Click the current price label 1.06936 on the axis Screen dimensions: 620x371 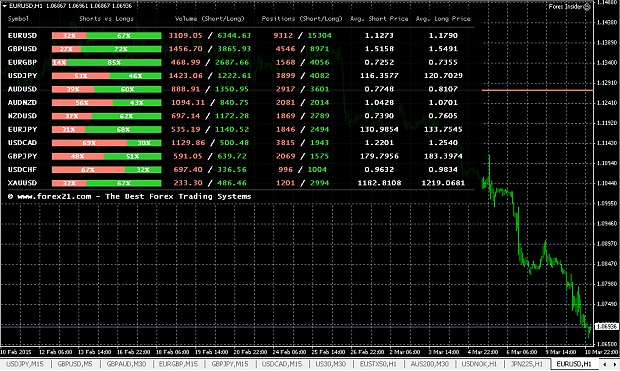click(607, 327)
